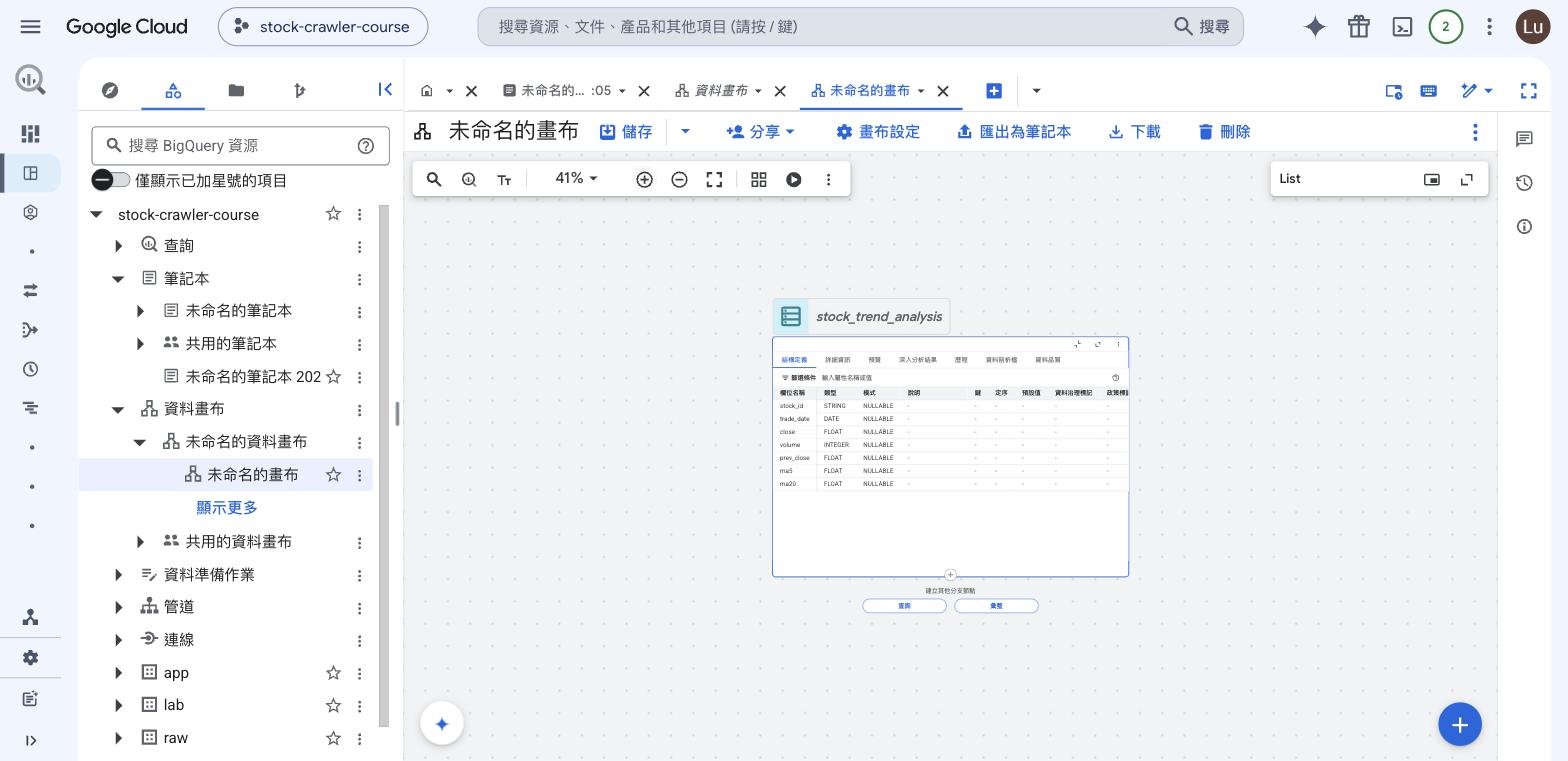Image resolution: width=1568 pixels, height=761 pixels.
Task: Collapse the explorer panel
Action: click(x=385, y=90)
